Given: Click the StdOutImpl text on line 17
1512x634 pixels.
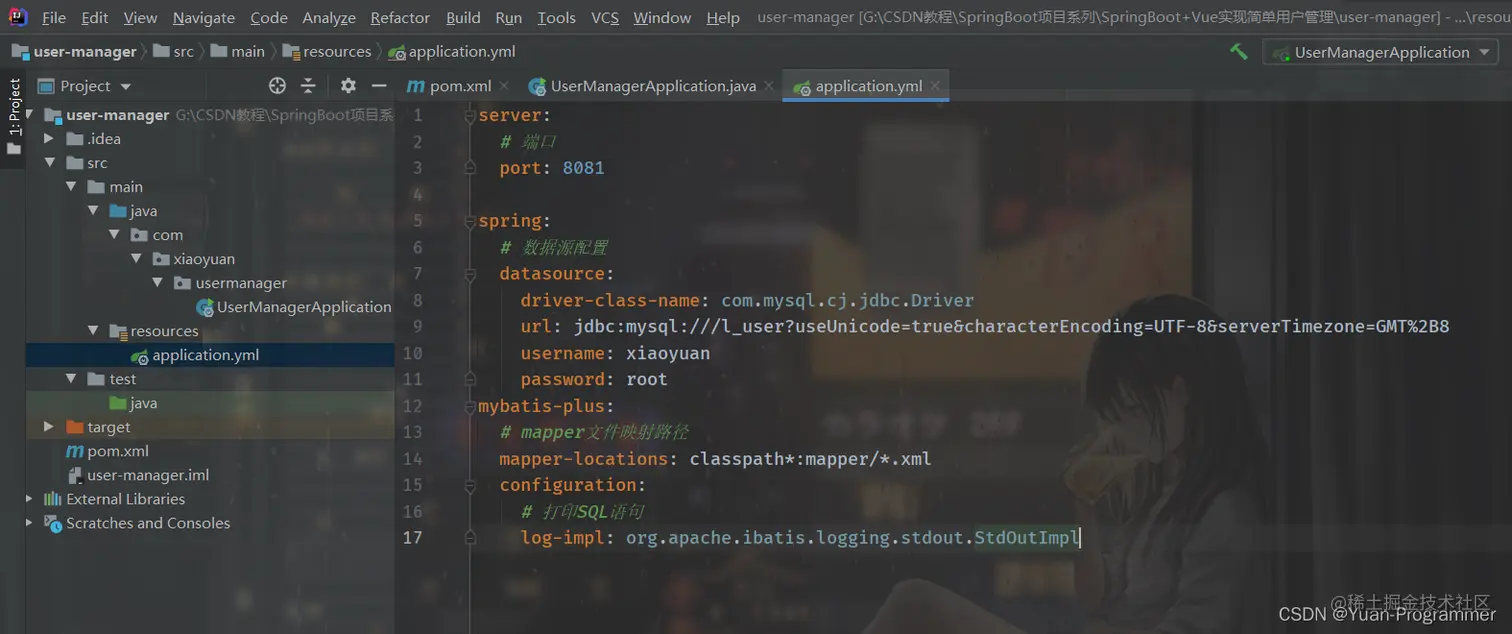Looking at the screenshot, I should point(1027,538).
